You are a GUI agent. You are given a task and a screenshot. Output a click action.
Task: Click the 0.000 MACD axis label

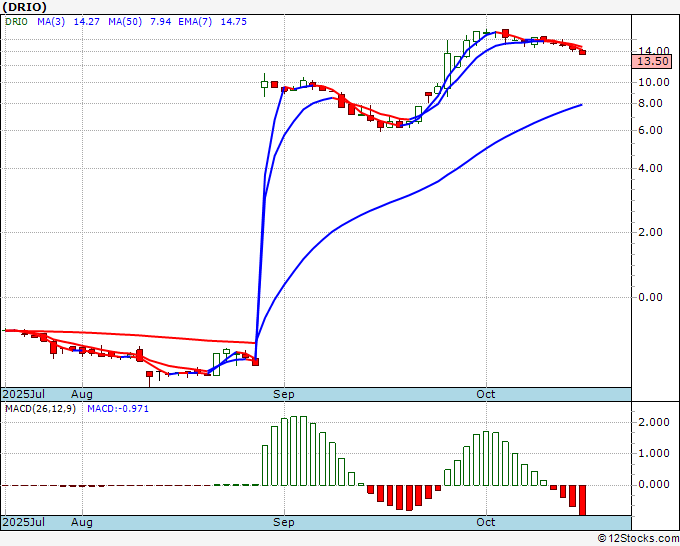pos(653,484)
